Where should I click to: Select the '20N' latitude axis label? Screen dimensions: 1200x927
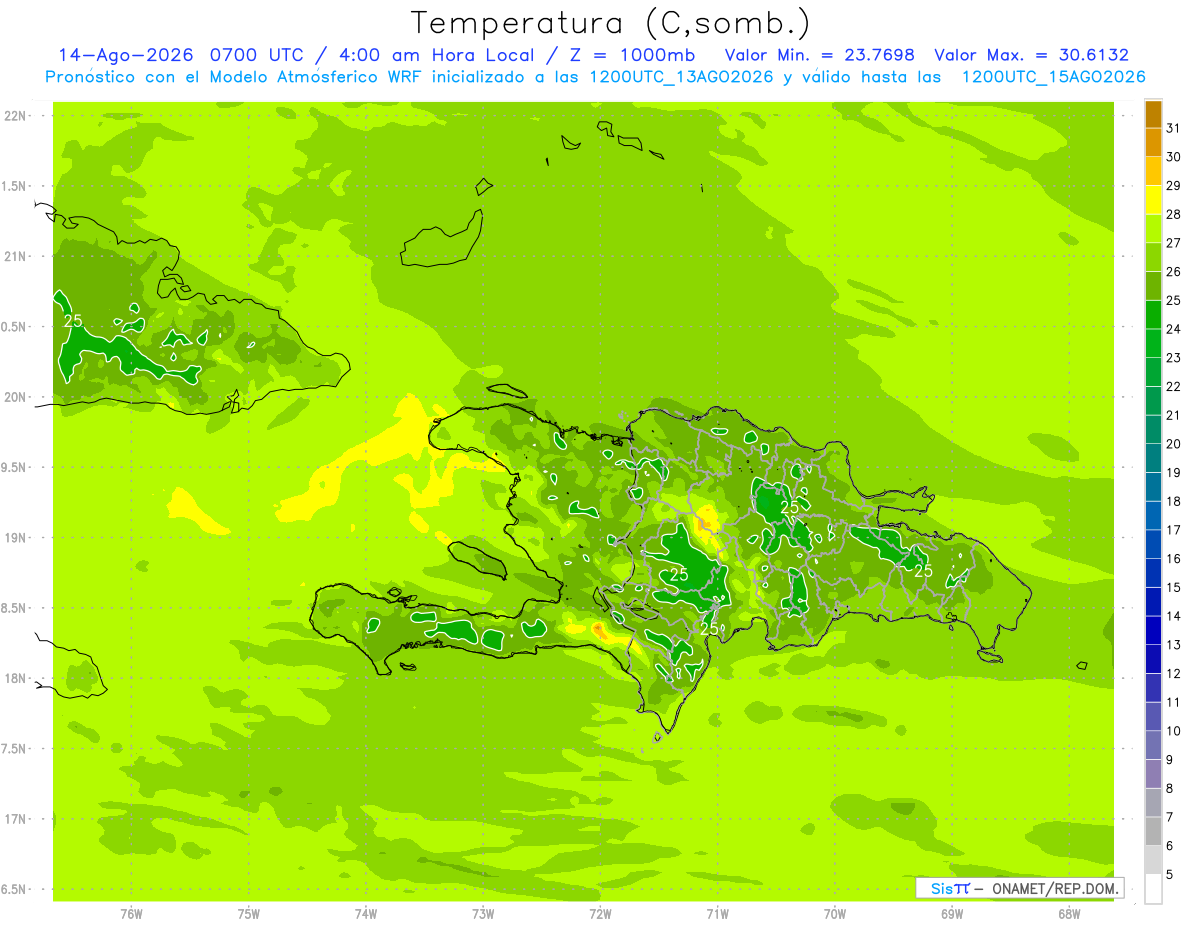(15, 397)
